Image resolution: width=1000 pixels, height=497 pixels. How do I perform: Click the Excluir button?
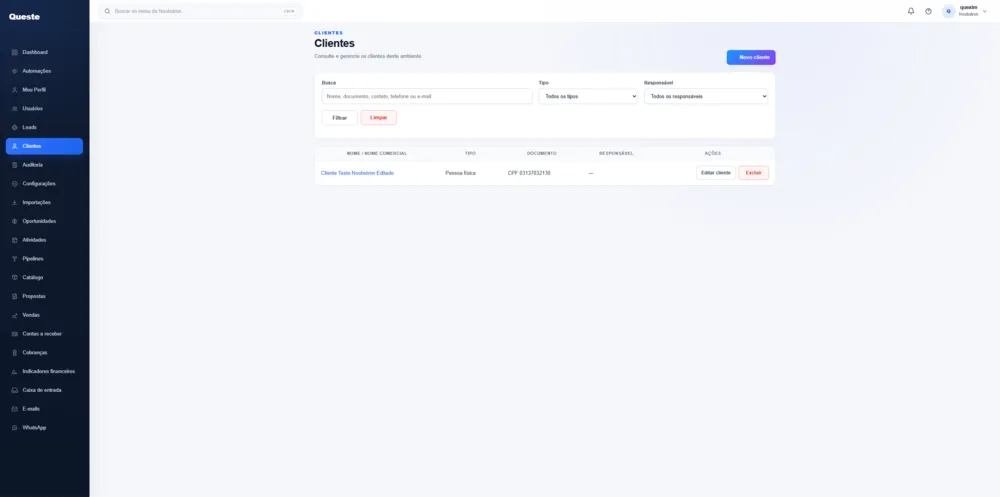coord(754,173)
